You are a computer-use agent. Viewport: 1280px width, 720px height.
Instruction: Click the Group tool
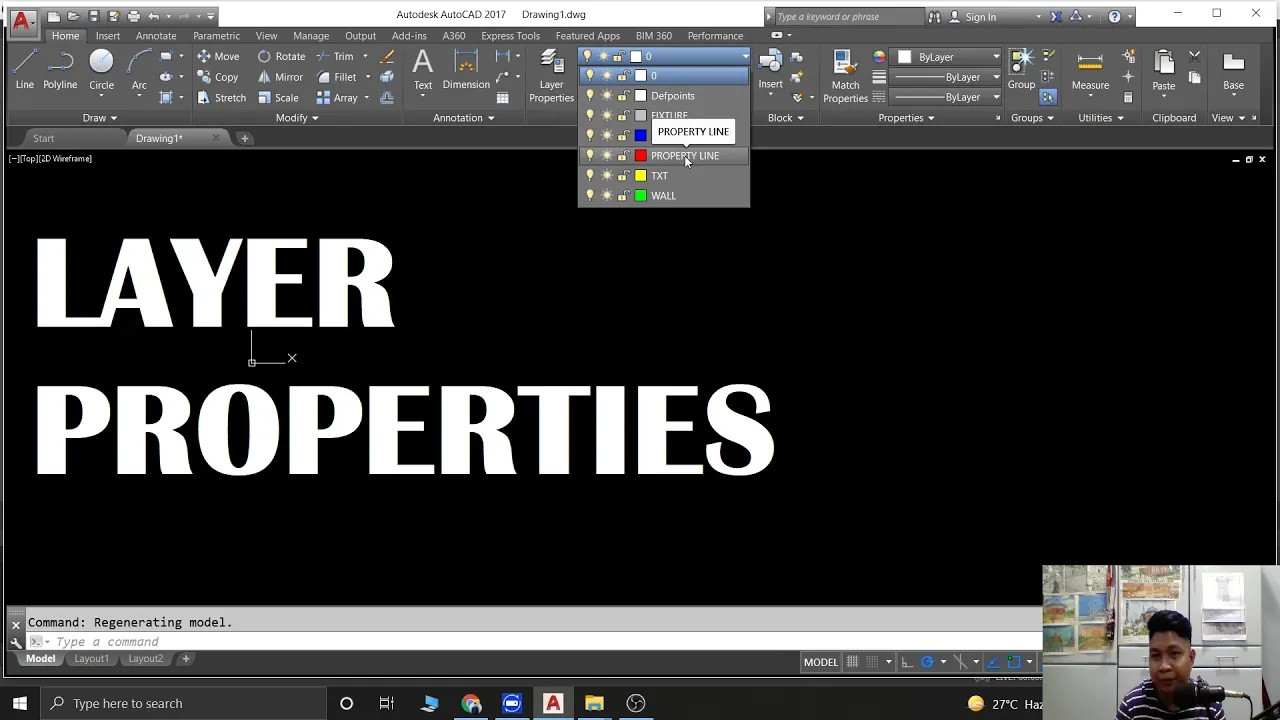(x=1021, y=70)
